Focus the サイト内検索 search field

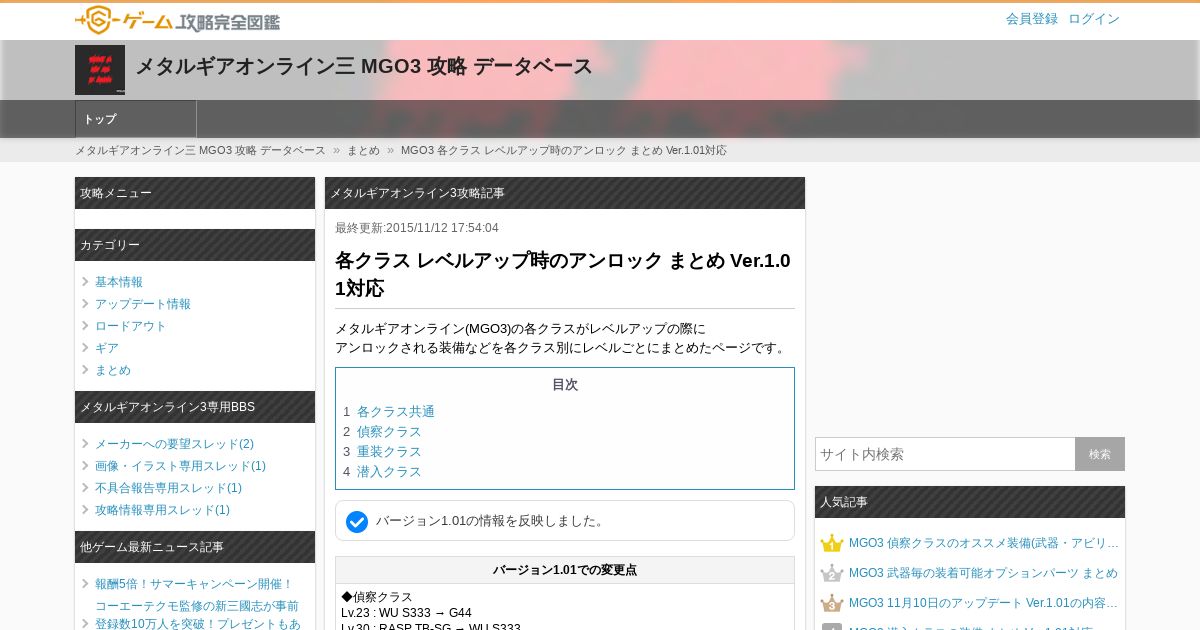pyautogui.click(x=945, y=454)
